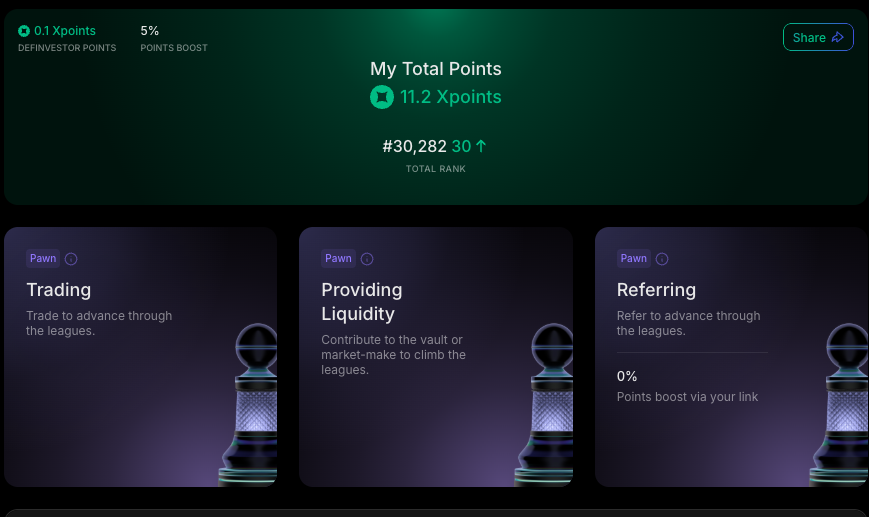Click the info icon on Trading card
869x517 pixels.
71,259
